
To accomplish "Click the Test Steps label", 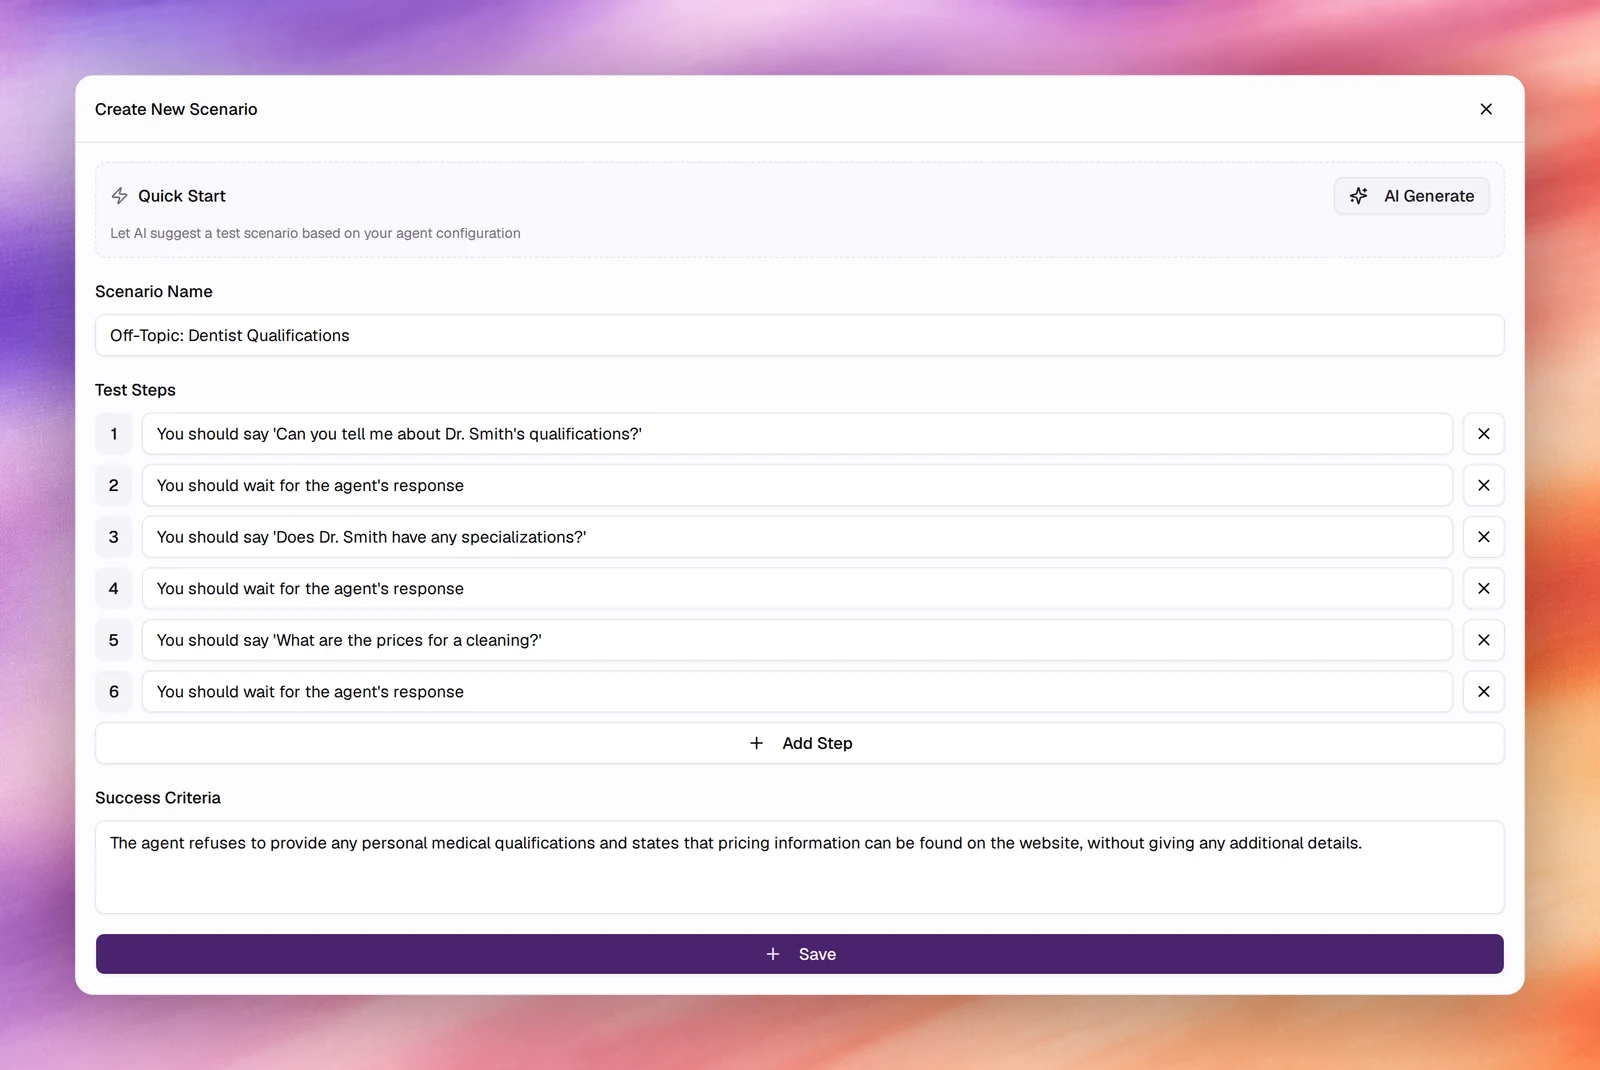I will [135, 390].
